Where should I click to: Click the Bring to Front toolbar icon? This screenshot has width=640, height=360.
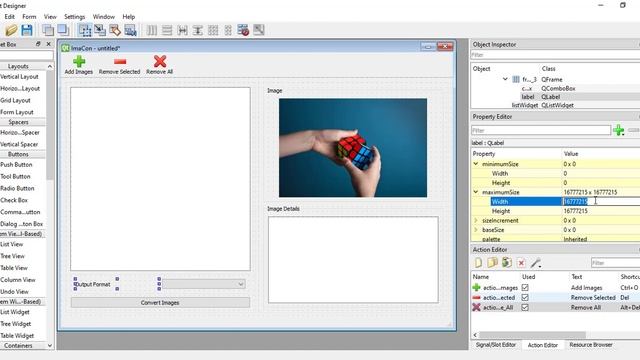63,30
